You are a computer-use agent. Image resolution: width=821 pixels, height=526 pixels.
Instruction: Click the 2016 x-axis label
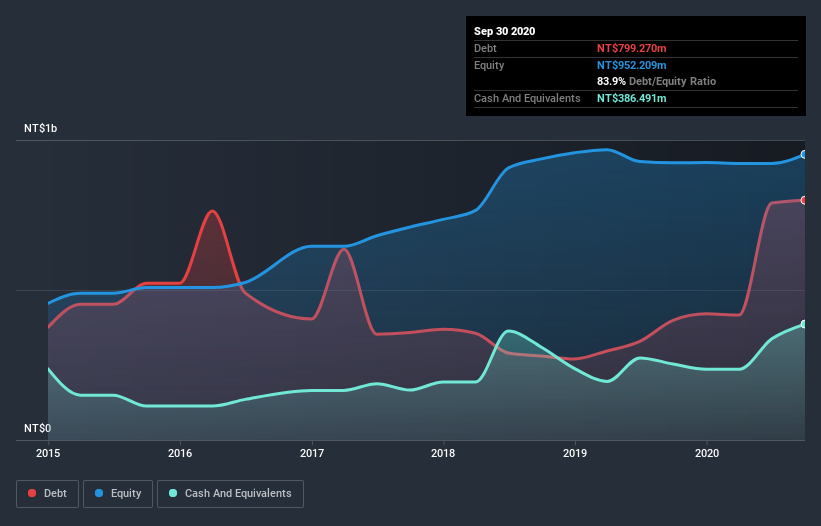coord(180,453)
